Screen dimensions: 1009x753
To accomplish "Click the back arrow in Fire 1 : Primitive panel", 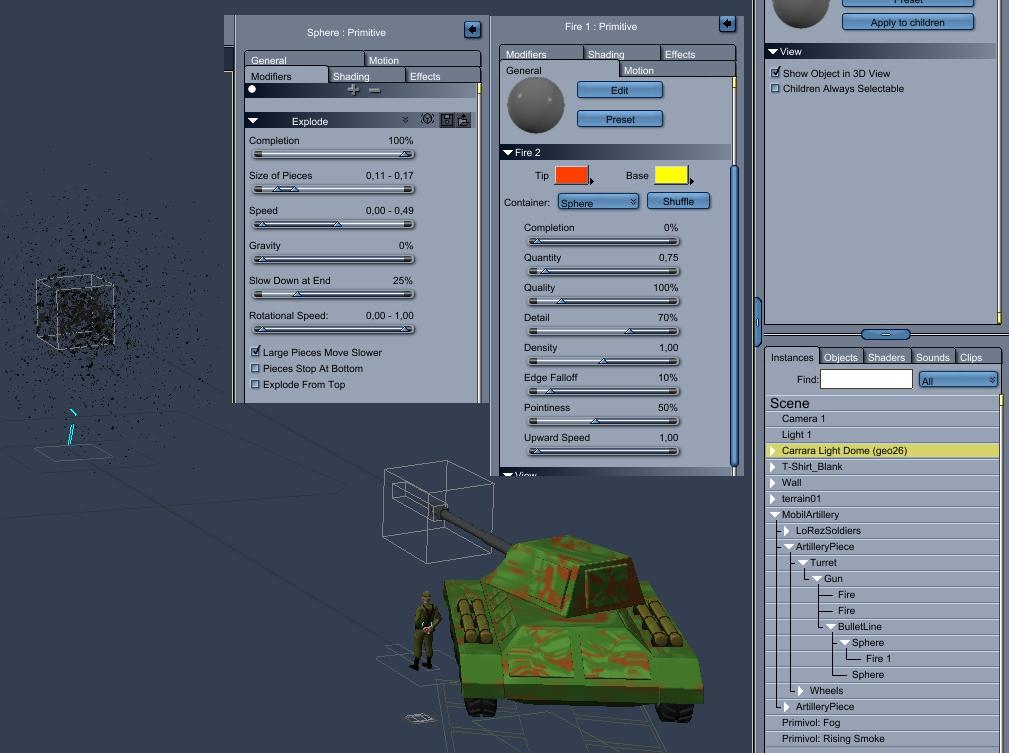I will (x=727, y=24).
